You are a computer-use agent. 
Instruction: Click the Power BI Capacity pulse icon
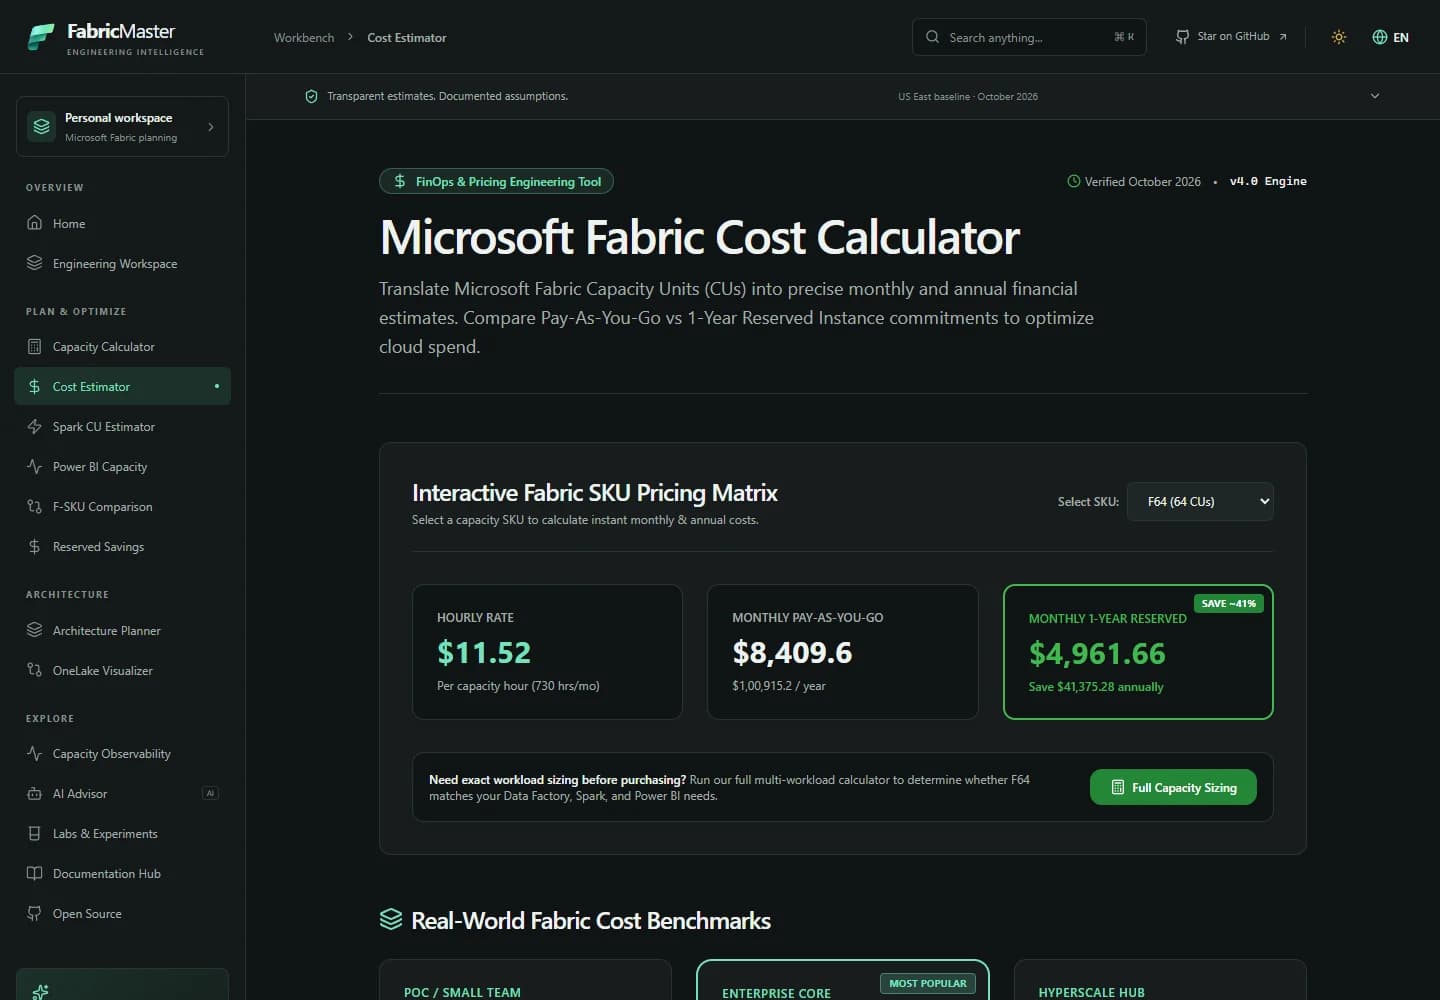[x=35, y=466]
